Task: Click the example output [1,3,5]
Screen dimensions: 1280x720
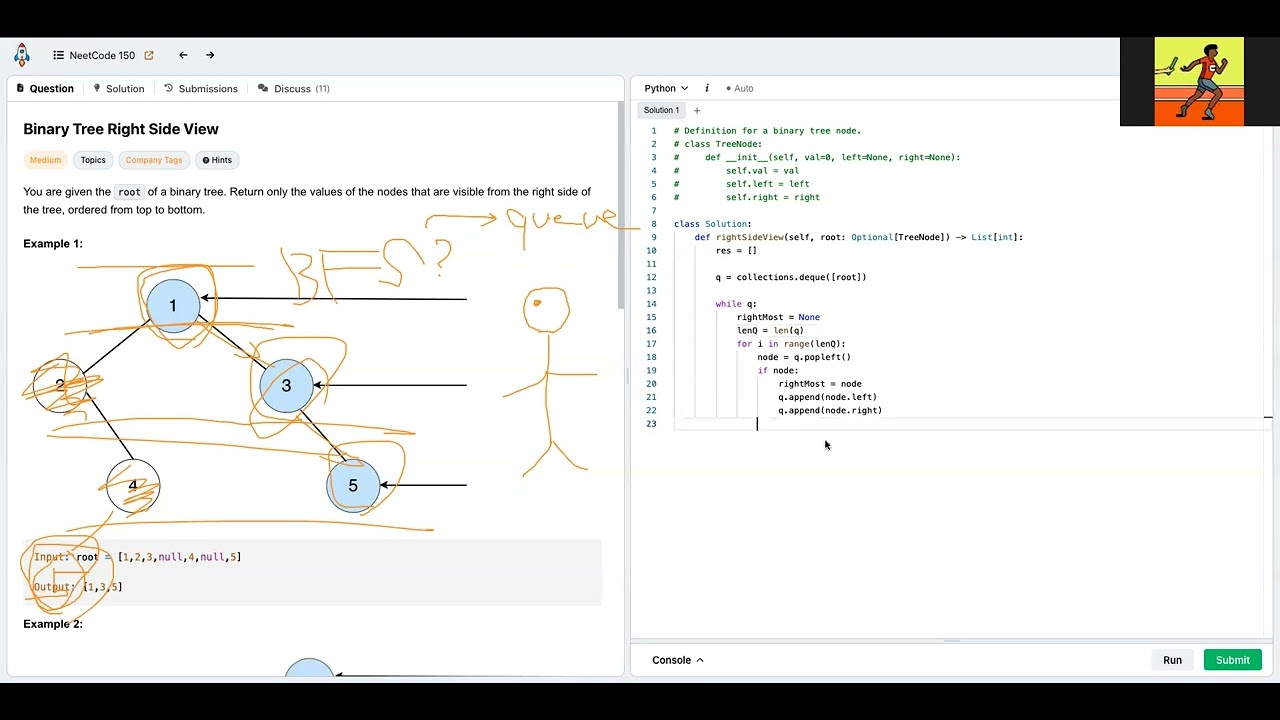Action: [102, 587]
